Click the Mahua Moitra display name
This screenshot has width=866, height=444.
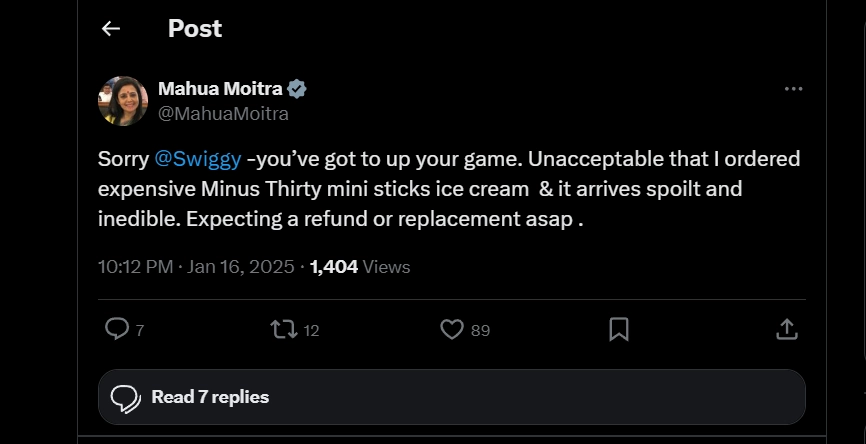tap(220, 89)
